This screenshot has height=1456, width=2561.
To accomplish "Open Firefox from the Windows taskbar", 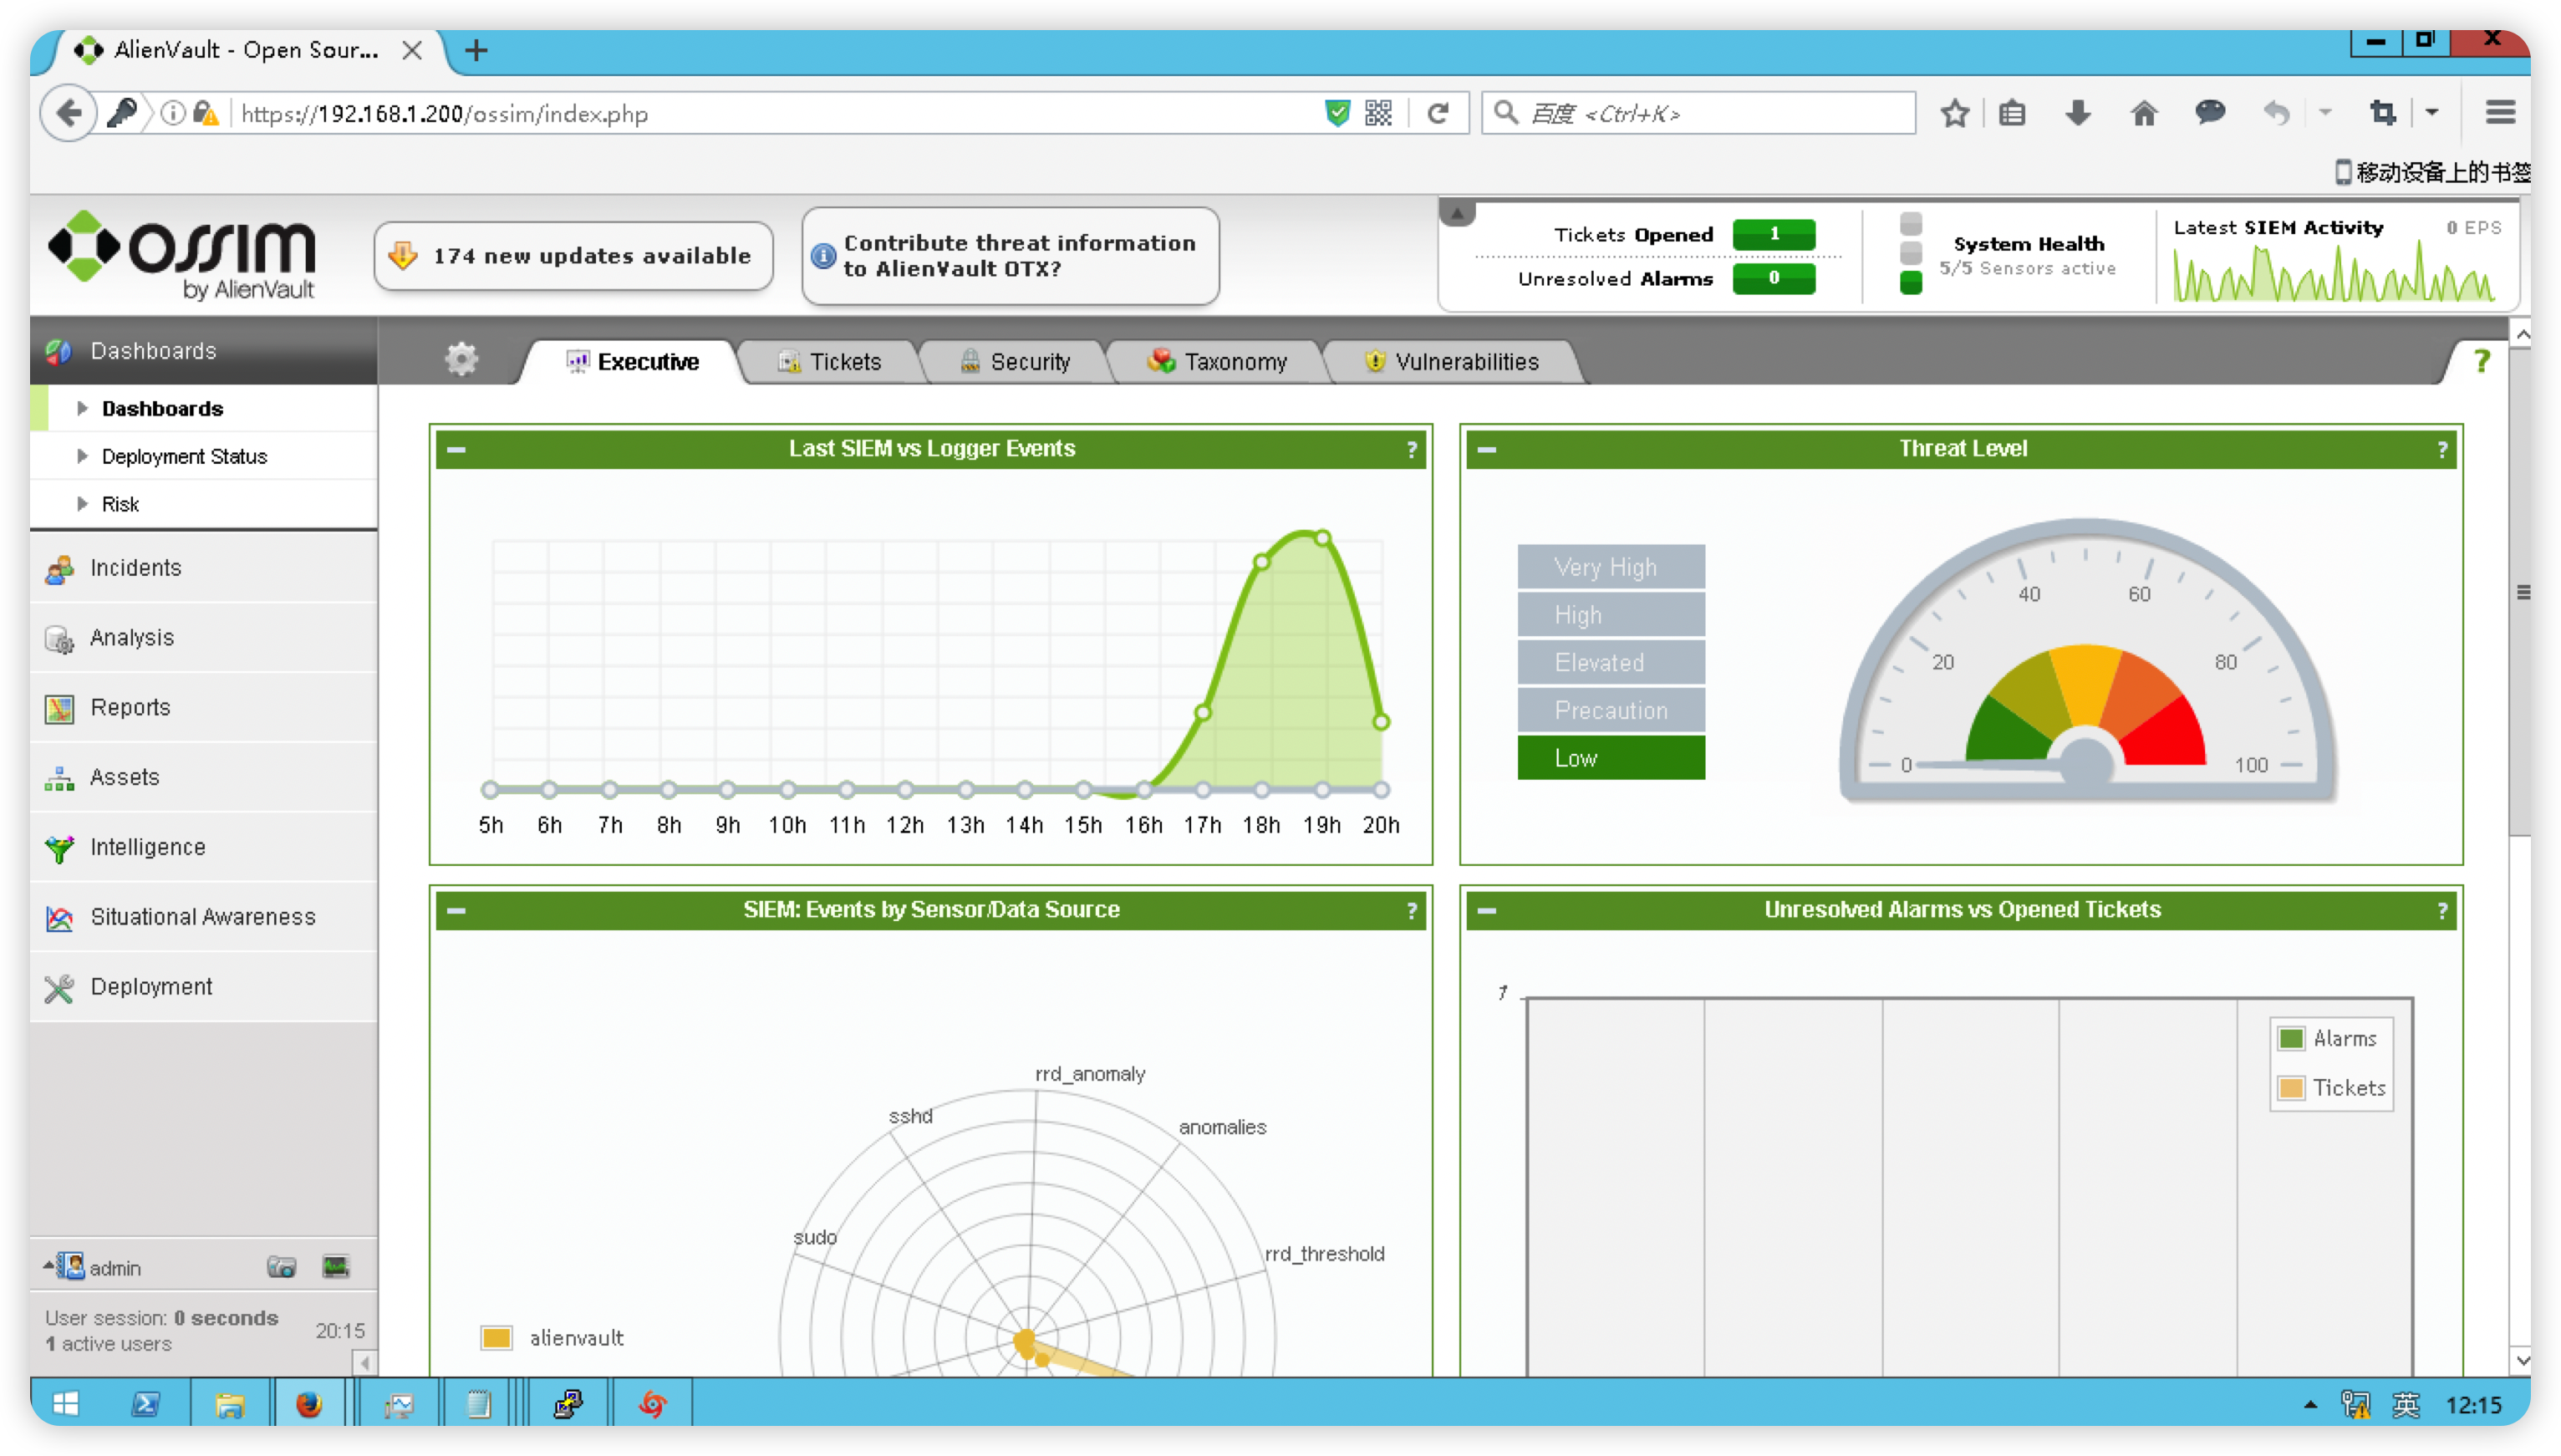I will tap(308, 1403).
